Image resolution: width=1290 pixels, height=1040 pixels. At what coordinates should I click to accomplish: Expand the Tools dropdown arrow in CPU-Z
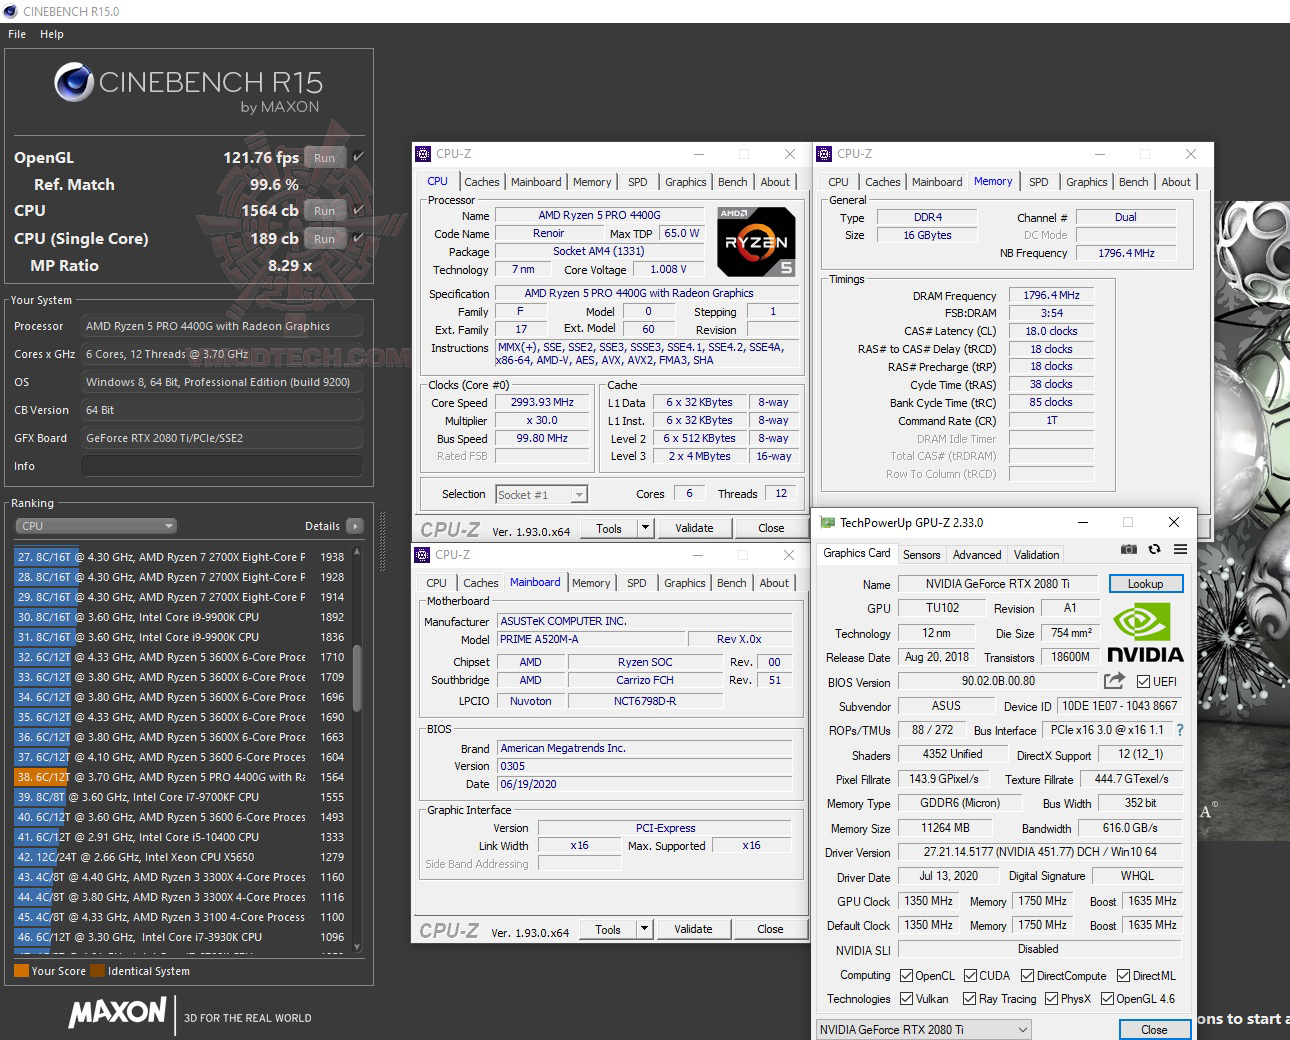[x=645, y=527]
